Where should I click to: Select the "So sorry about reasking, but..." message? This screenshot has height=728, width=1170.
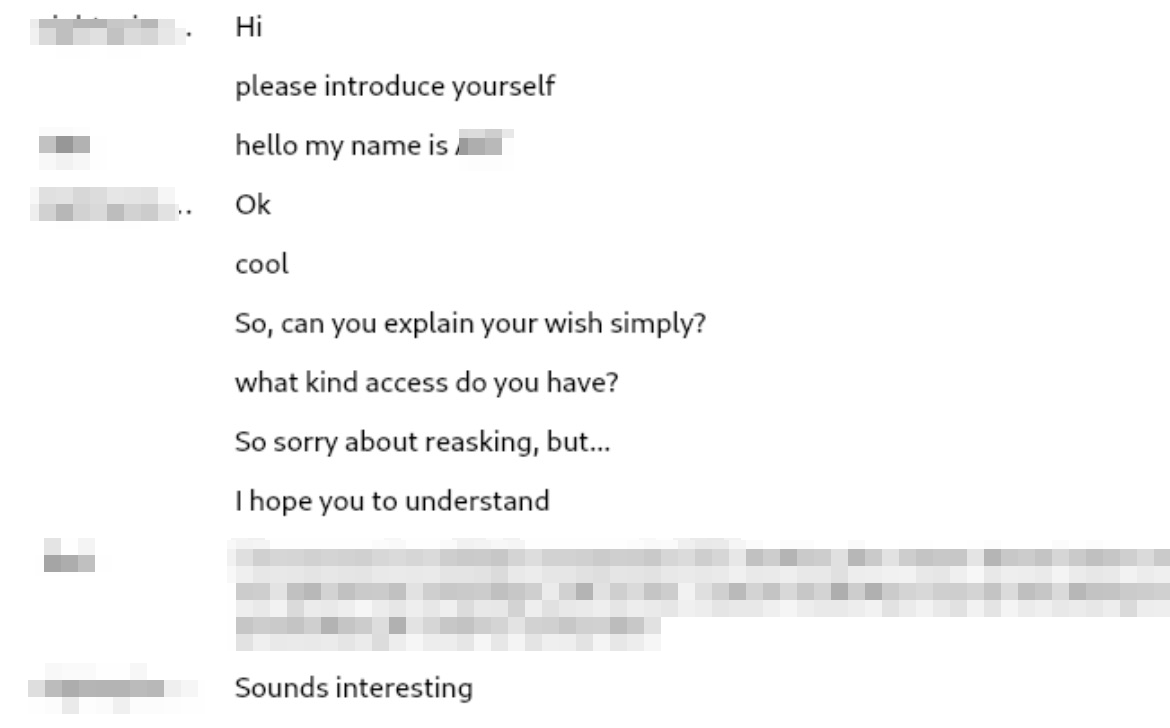[422, 442]
